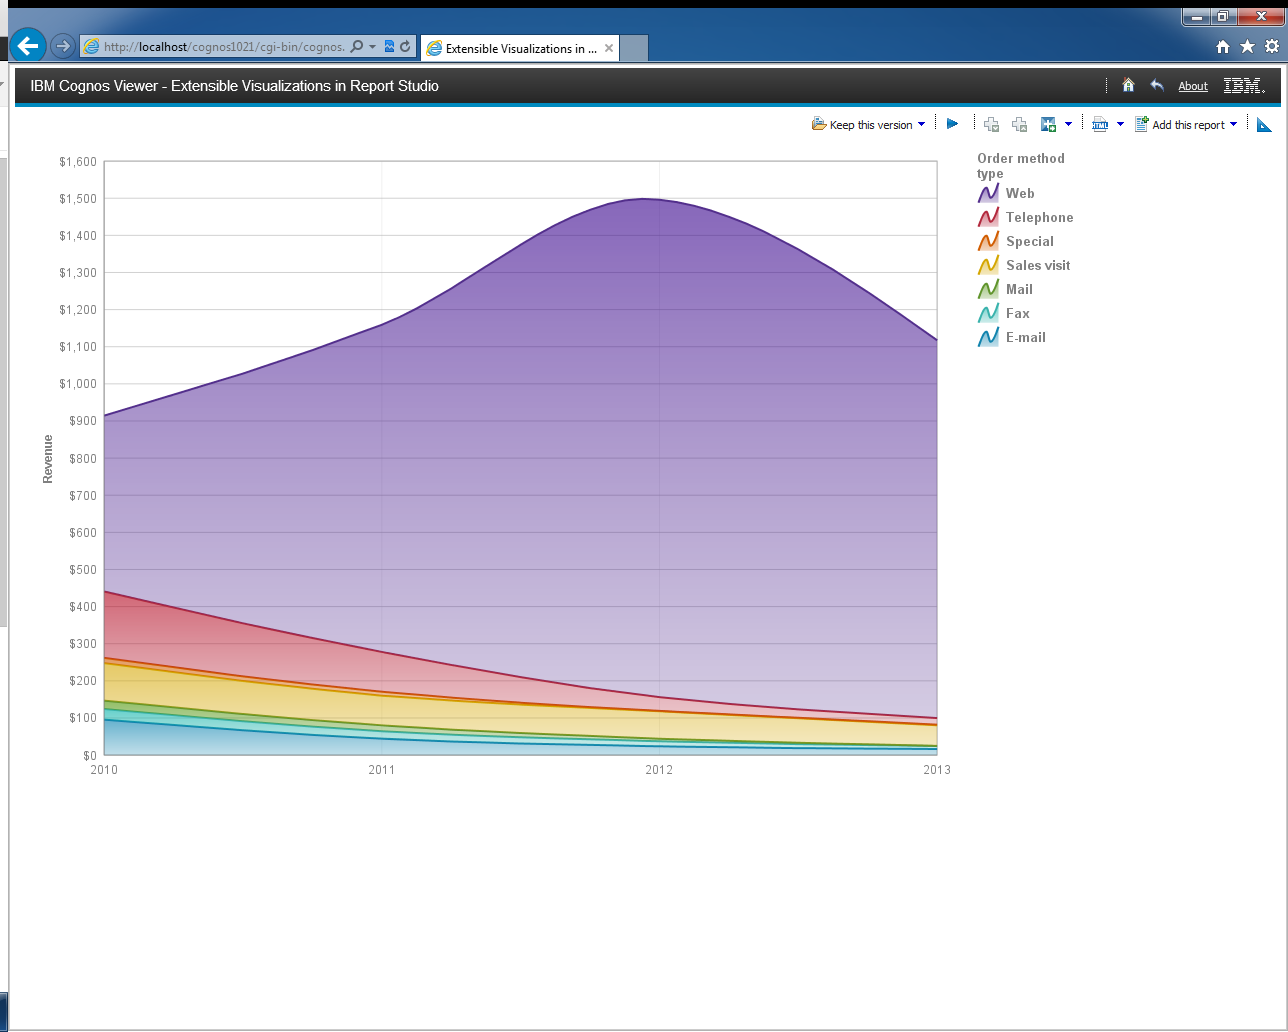This screenshot has height=1032, width=1288.
Task: Click the Add this report icon
Action: click(1141, 124)
